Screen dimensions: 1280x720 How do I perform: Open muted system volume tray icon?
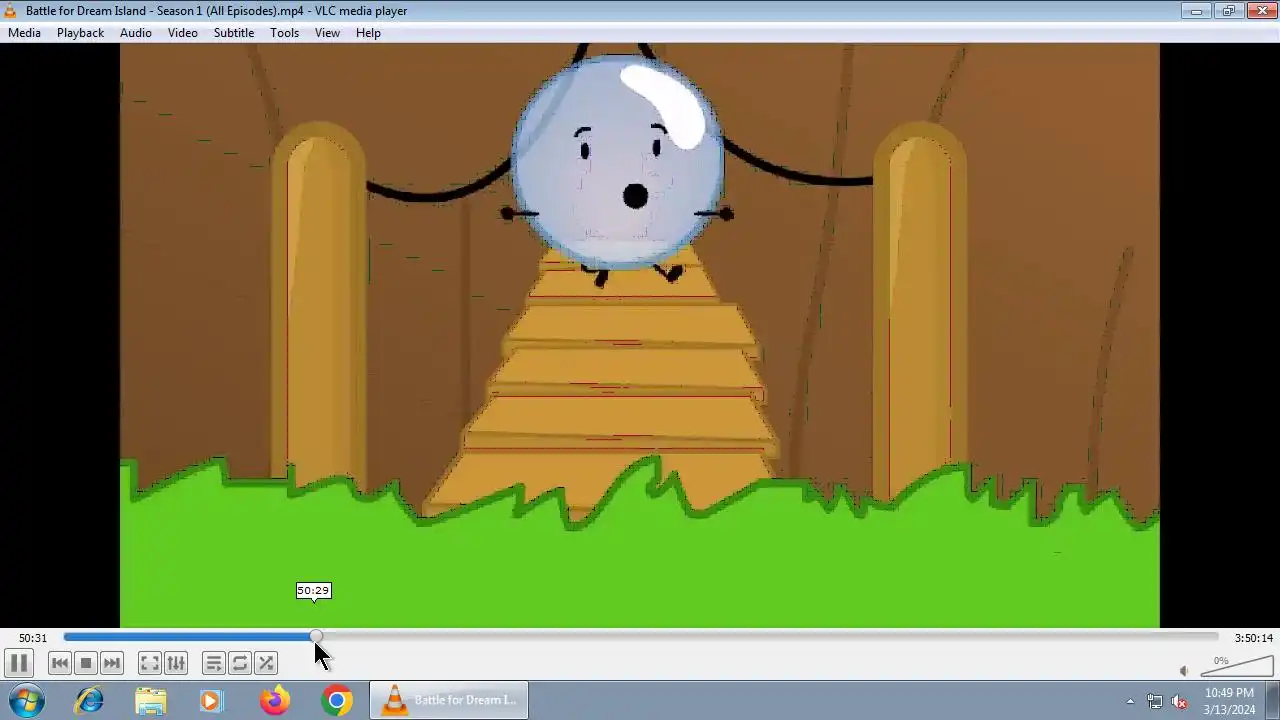point(1179,701)
